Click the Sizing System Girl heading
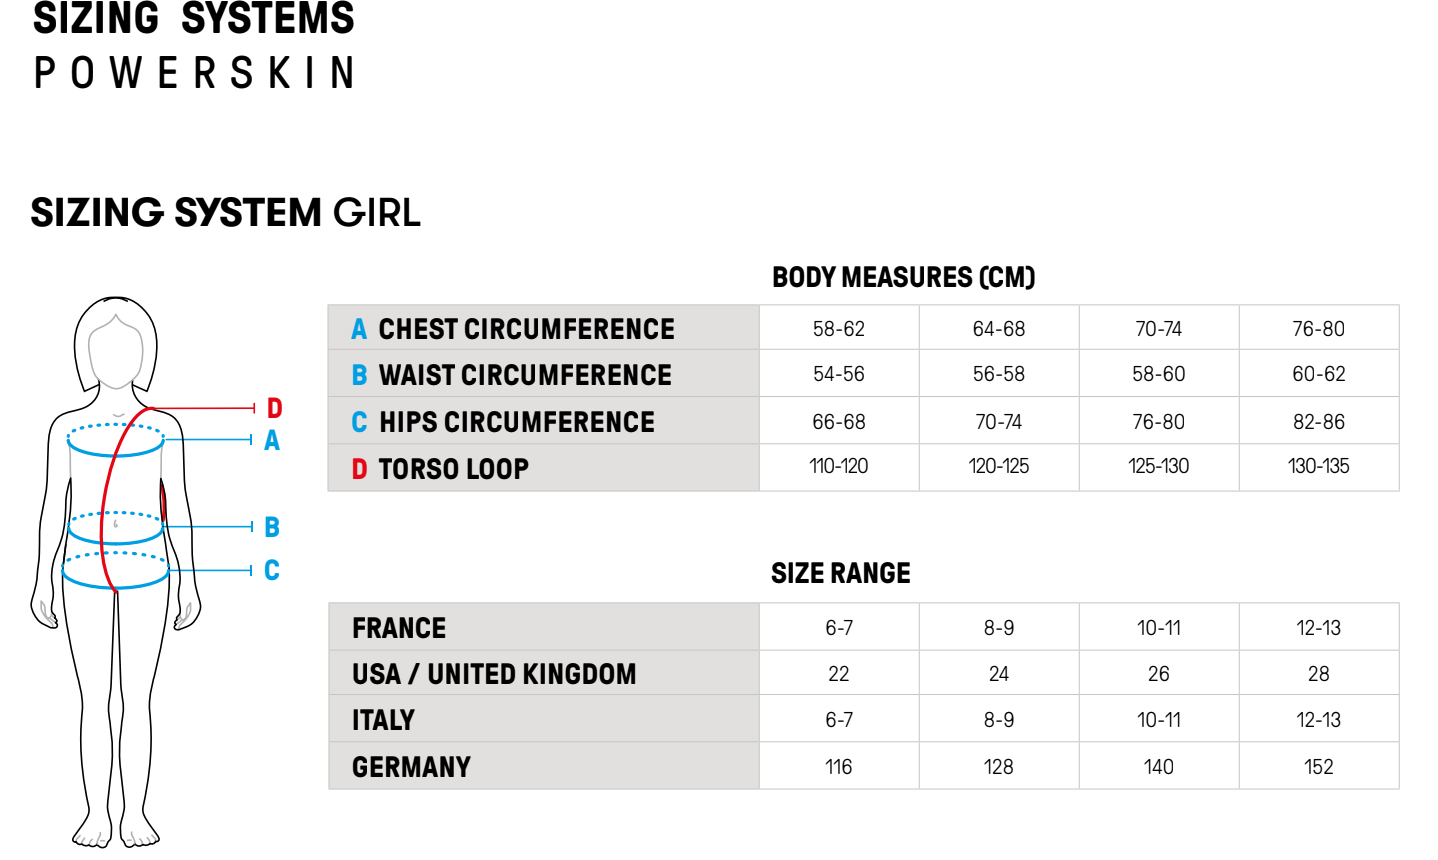Screen dimensions: 1438x860 tap(226, 213)
